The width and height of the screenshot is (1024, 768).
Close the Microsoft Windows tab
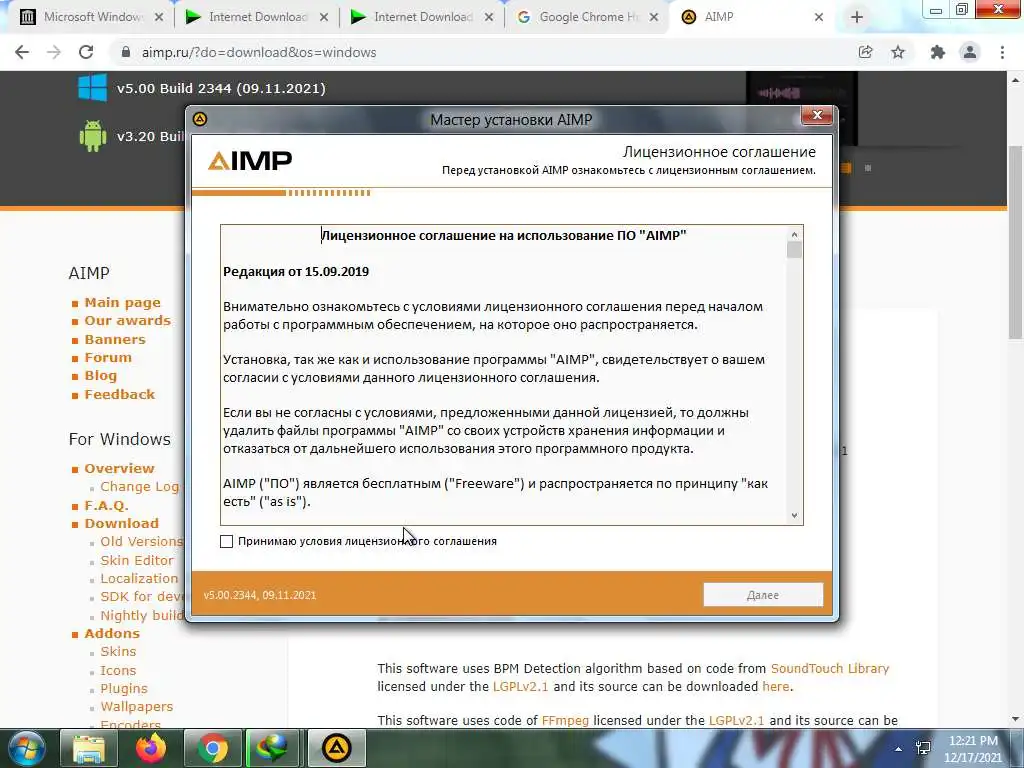point(159,18)
